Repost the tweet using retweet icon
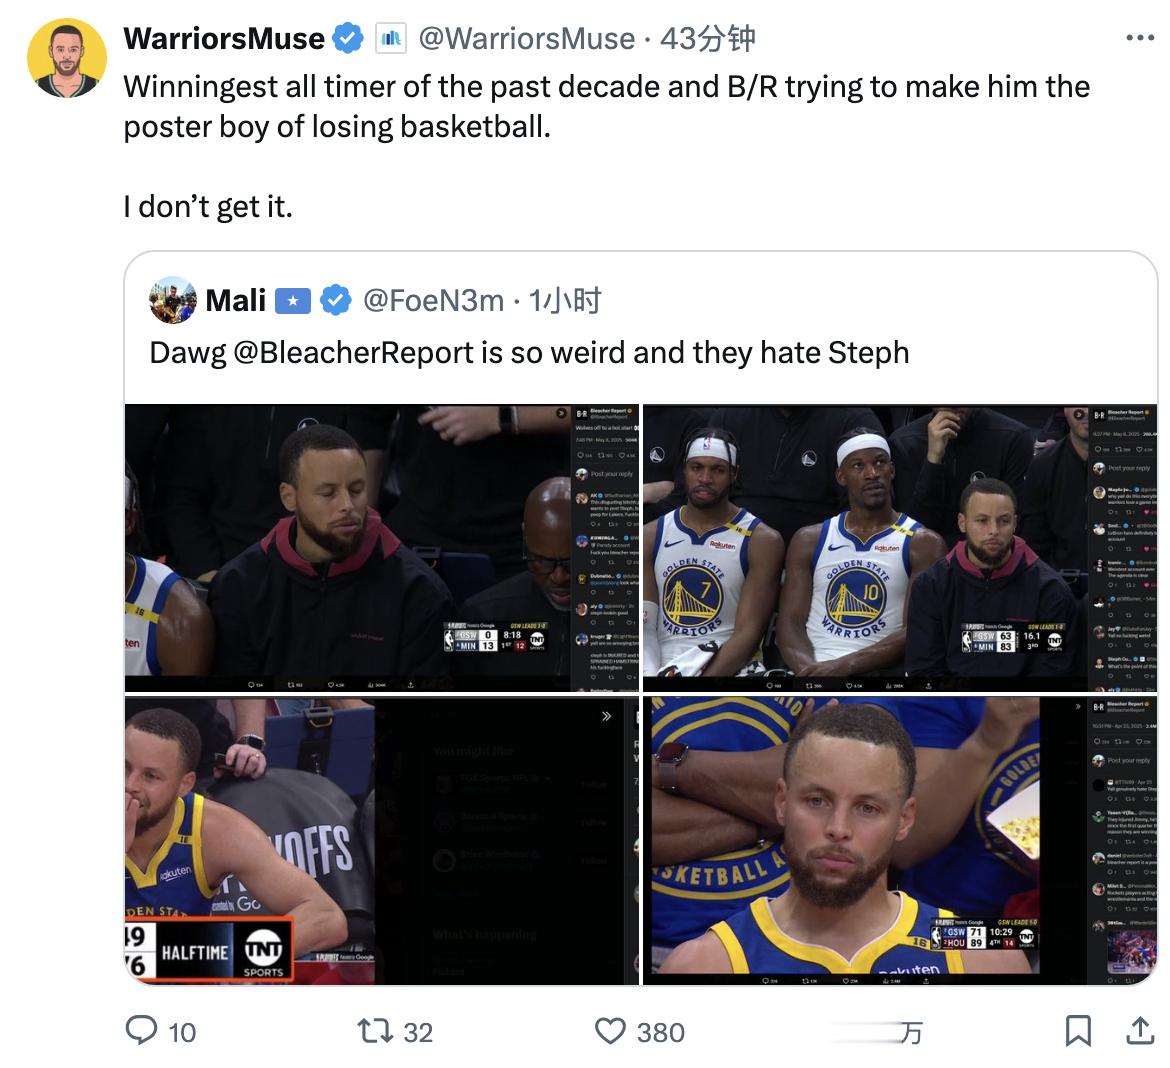 pos(375,1031)
